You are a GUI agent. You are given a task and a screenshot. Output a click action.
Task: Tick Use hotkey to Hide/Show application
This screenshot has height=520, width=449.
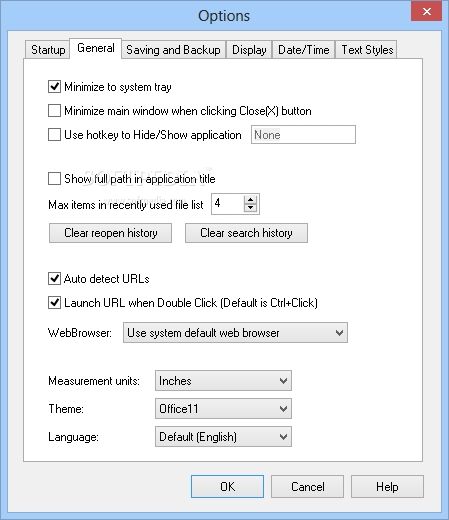54,135
